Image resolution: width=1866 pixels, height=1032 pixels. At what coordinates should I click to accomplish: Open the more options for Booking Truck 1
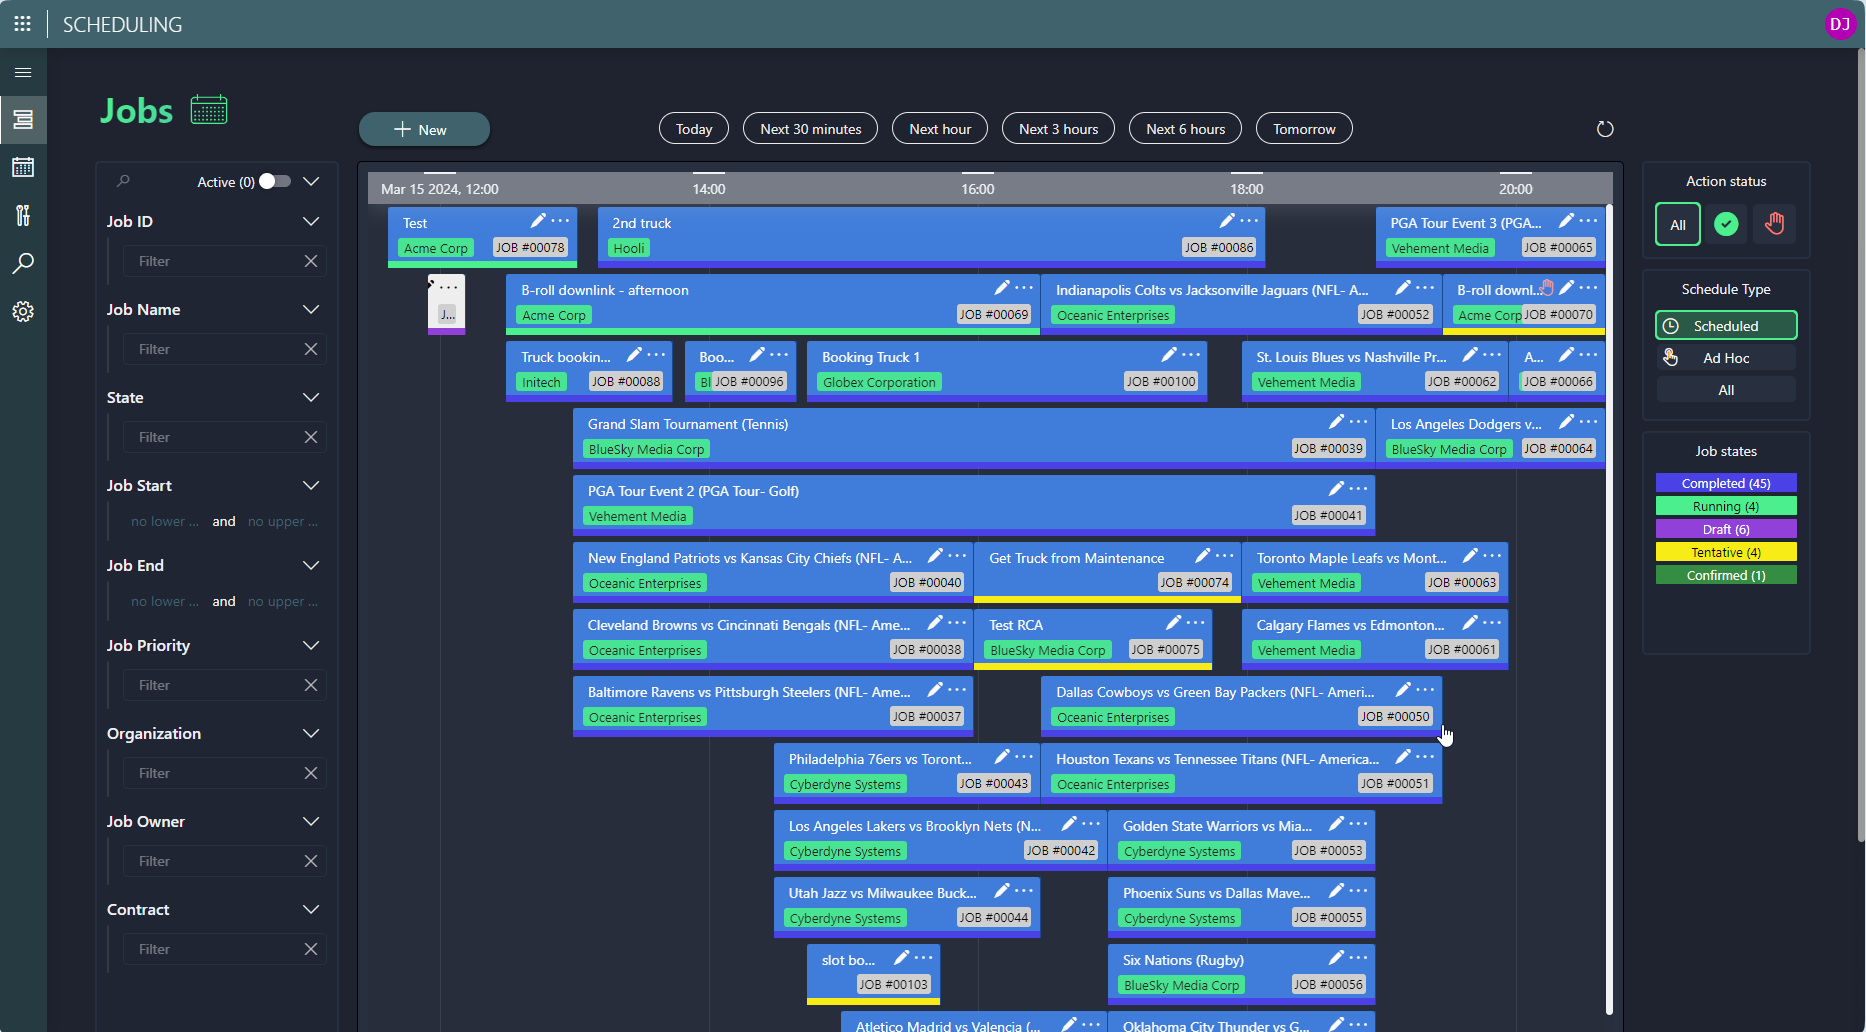(x=1191, y=355)
